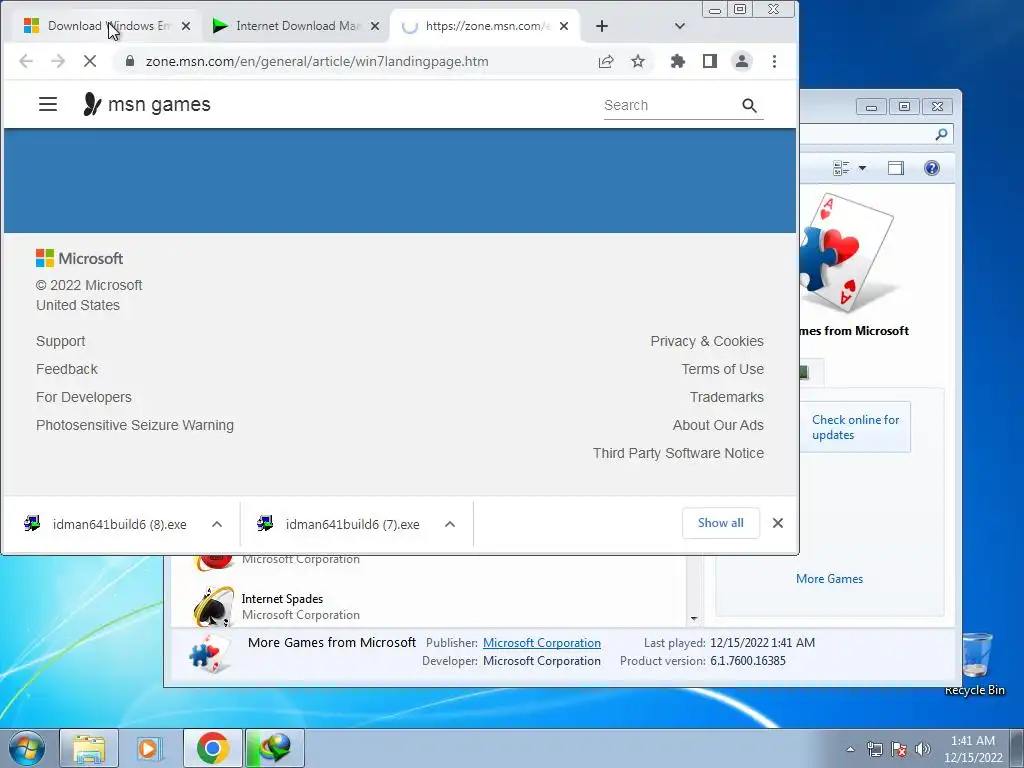The height and width of the screenshot is (768, 1024).
Task: Stop loading the page in Chrome
Action: [90, 61]
